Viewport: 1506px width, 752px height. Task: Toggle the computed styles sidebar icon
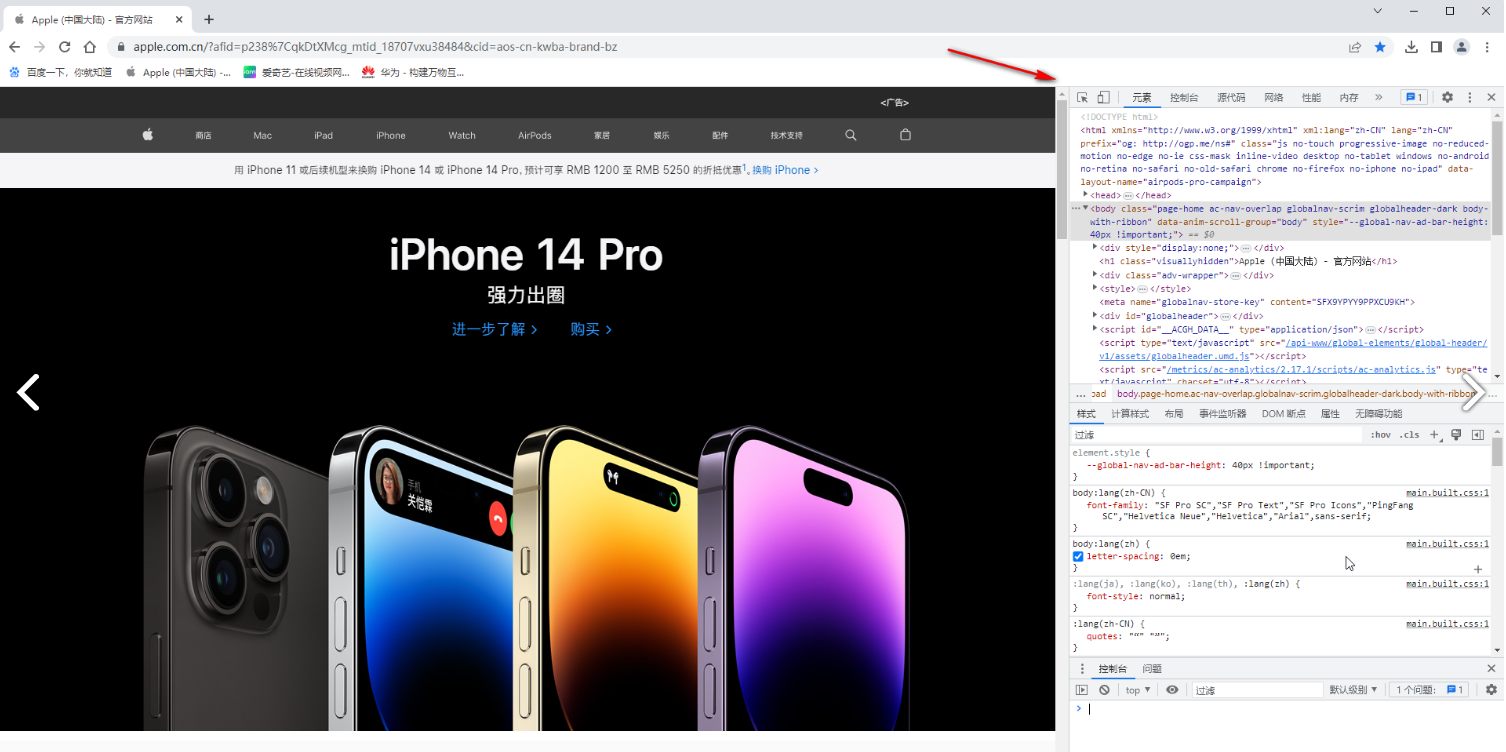tap(1478, 435)
